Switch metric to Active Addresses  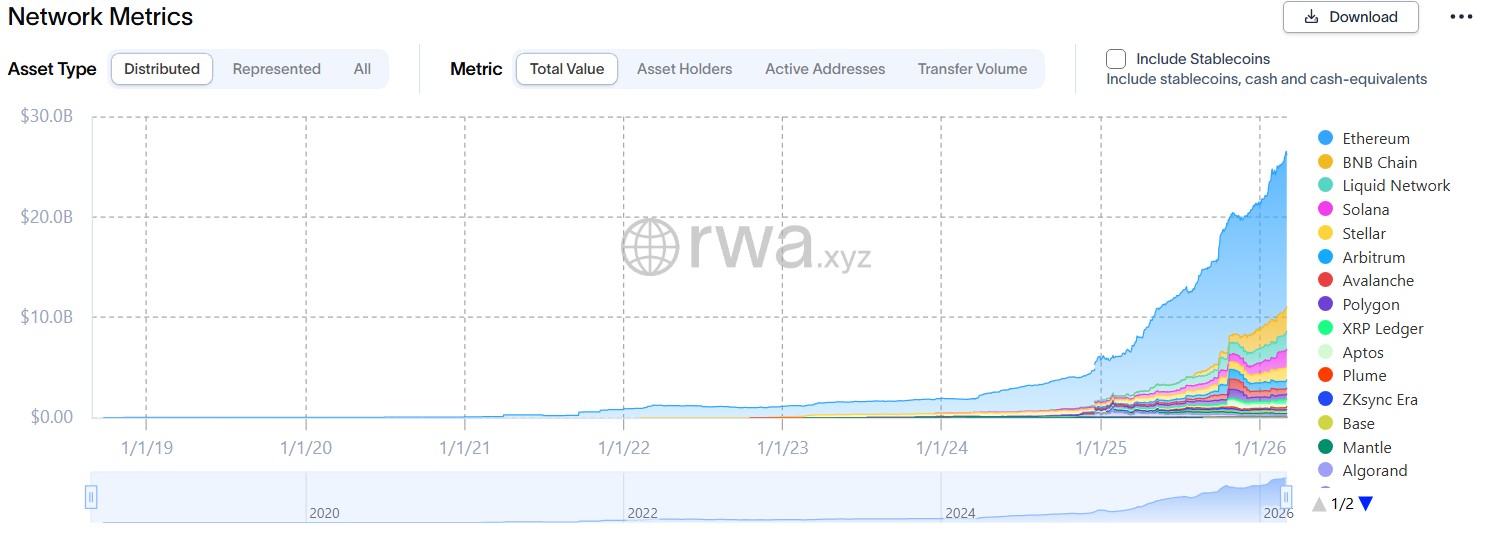825,69
